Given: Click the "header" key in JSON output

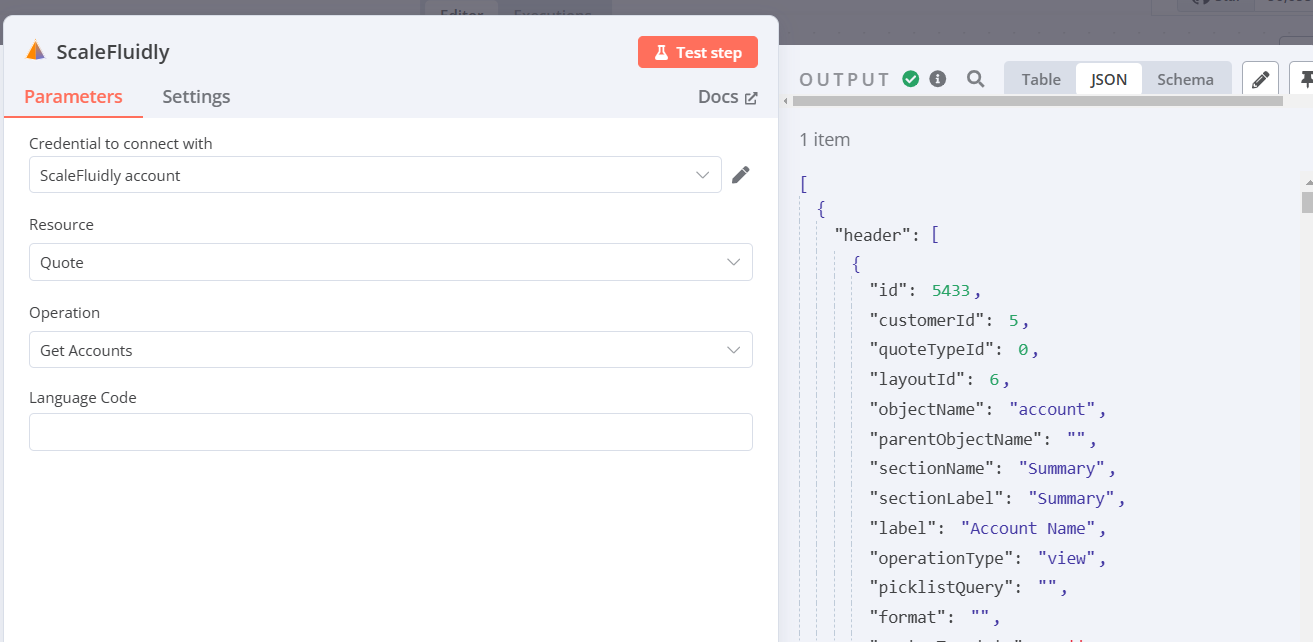Looking at the screenshot, I should pyautogui.click(x=873, y=235).
